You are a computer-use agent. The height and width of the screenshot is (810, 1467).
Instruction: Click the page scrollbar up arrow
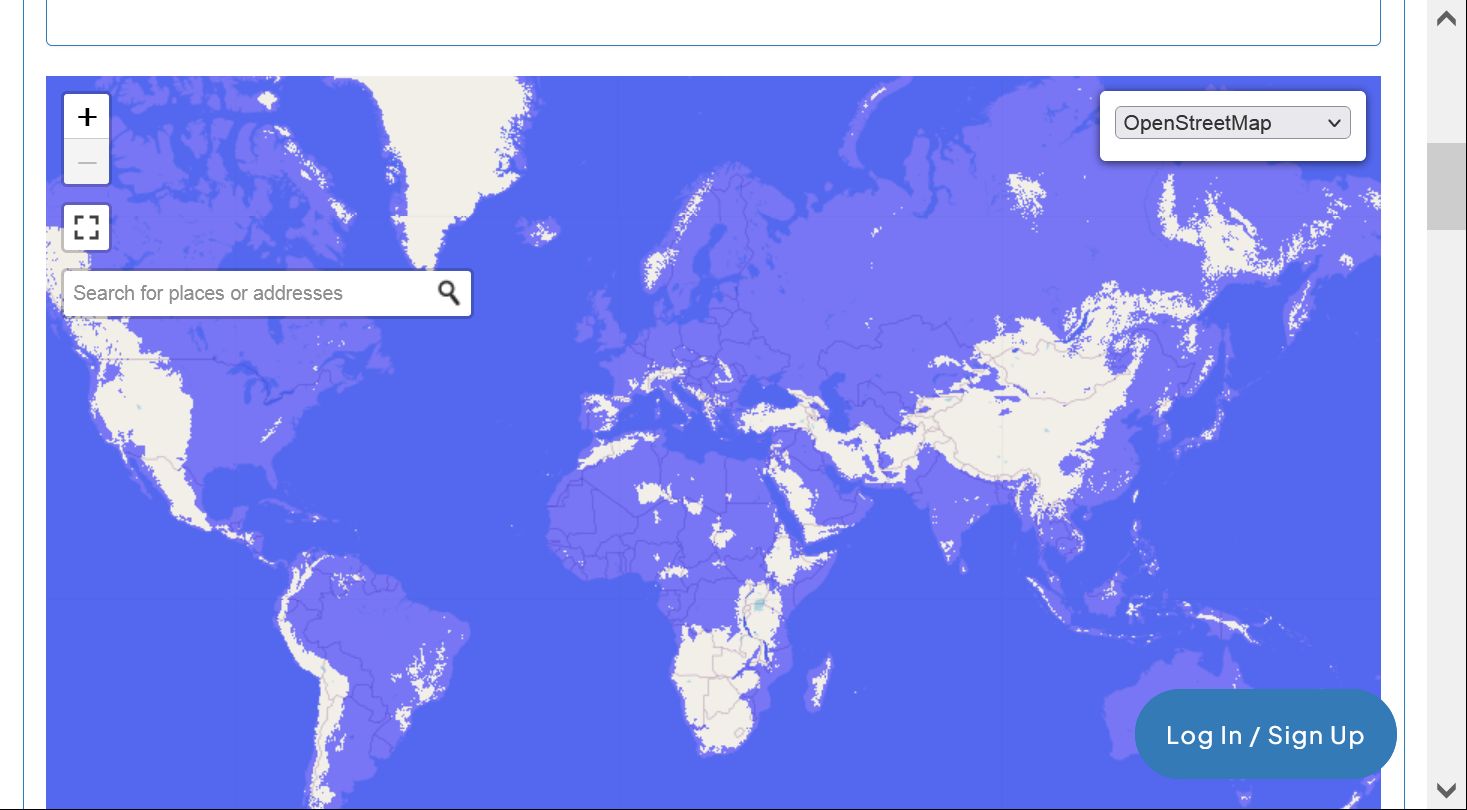click(1446, 18)
